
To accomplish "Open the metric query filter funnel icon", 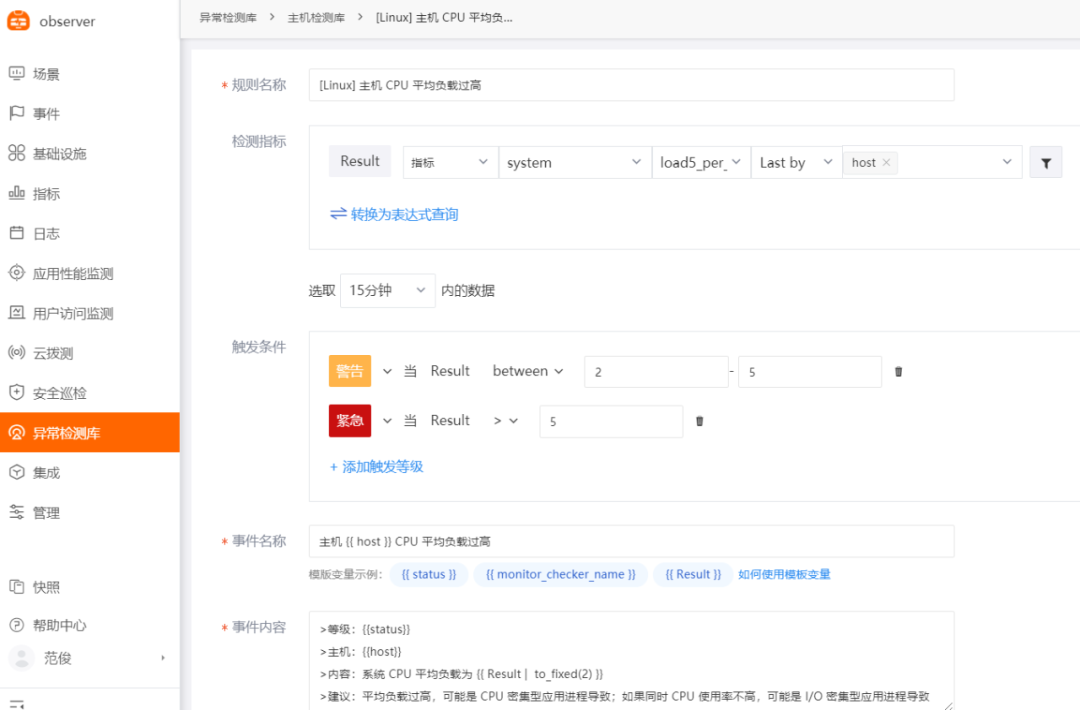I will (x=1045, y=161).
